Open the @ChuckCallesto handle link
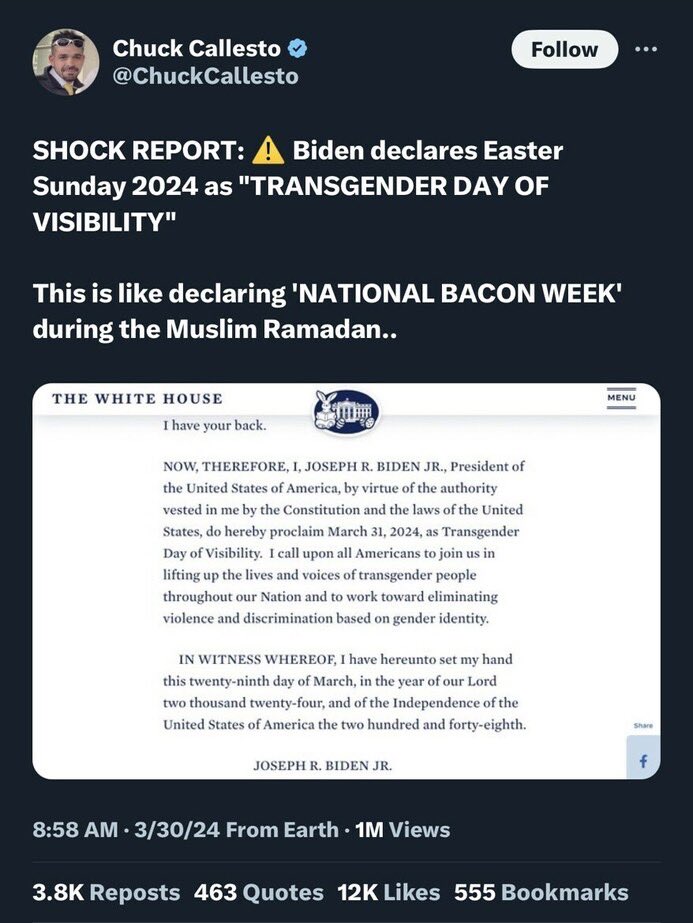 (x=205, y=76)
